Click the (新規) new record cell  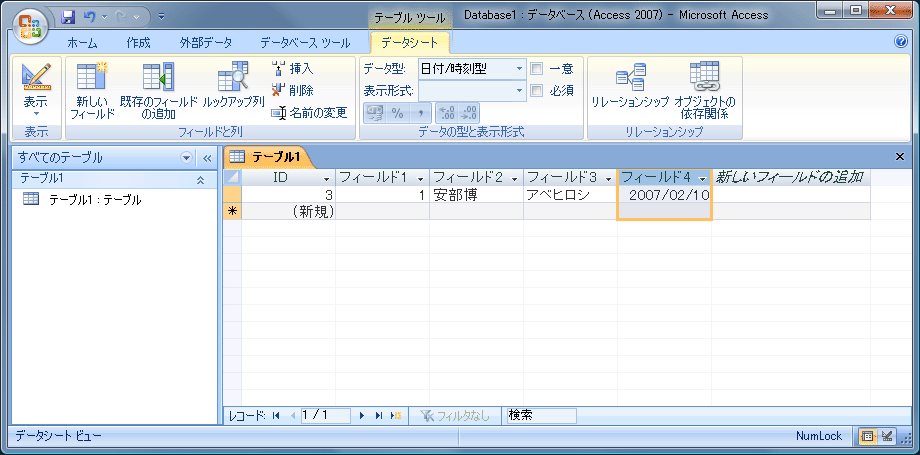pyautogui.click(x=289, y=211)
